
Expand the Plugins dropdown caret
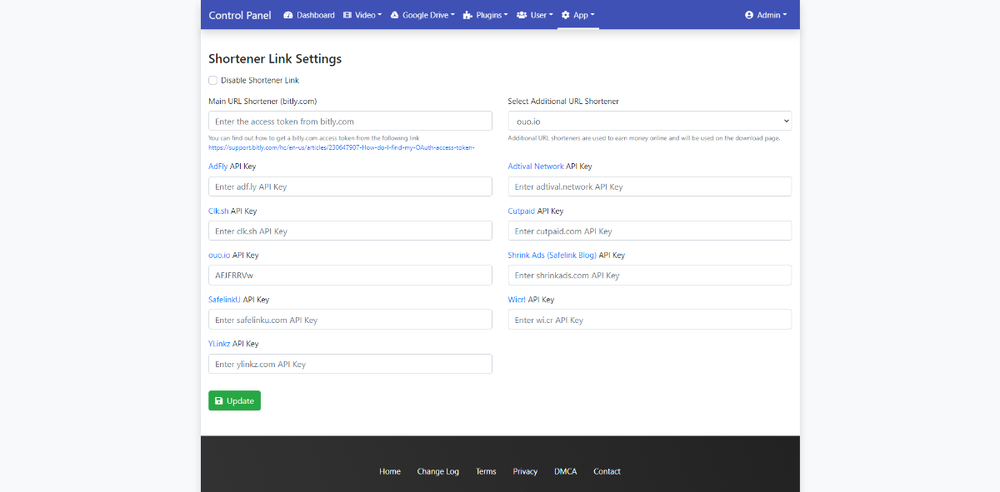coord(506,15)
